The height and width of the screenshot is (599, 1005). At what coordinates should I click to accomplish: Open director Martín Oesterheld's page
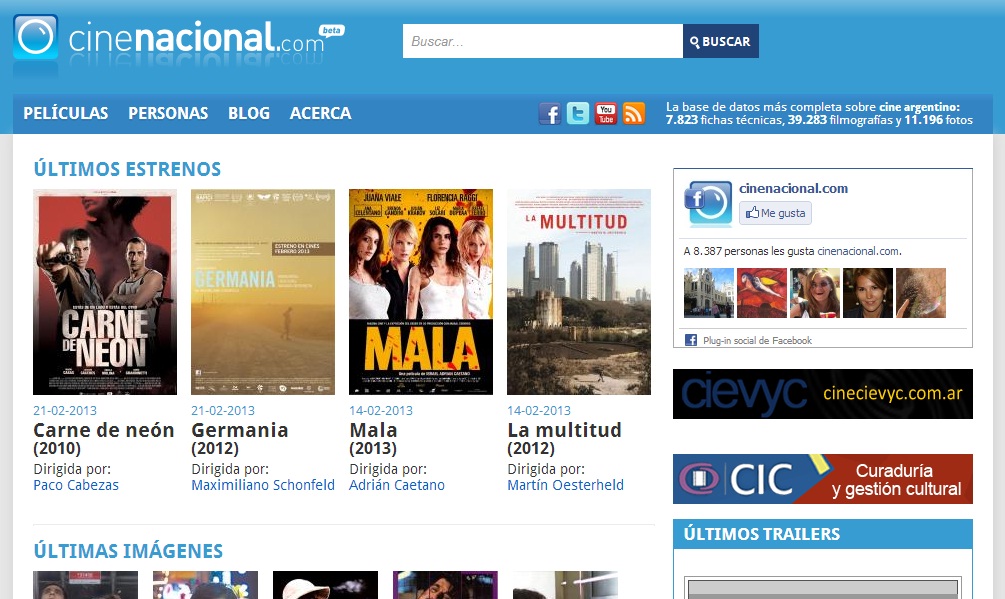point(565,485)
